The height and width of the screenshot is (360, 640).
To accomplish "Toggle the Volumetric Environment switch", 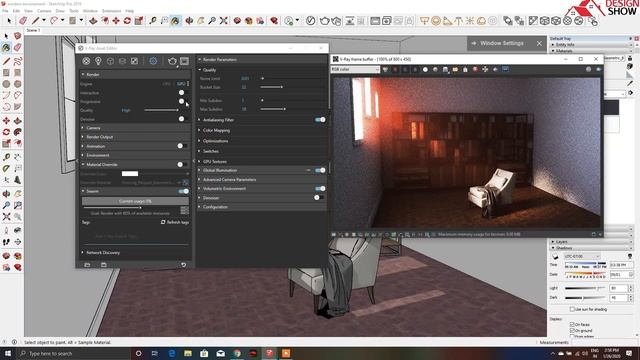I will (x=320, y=189).
